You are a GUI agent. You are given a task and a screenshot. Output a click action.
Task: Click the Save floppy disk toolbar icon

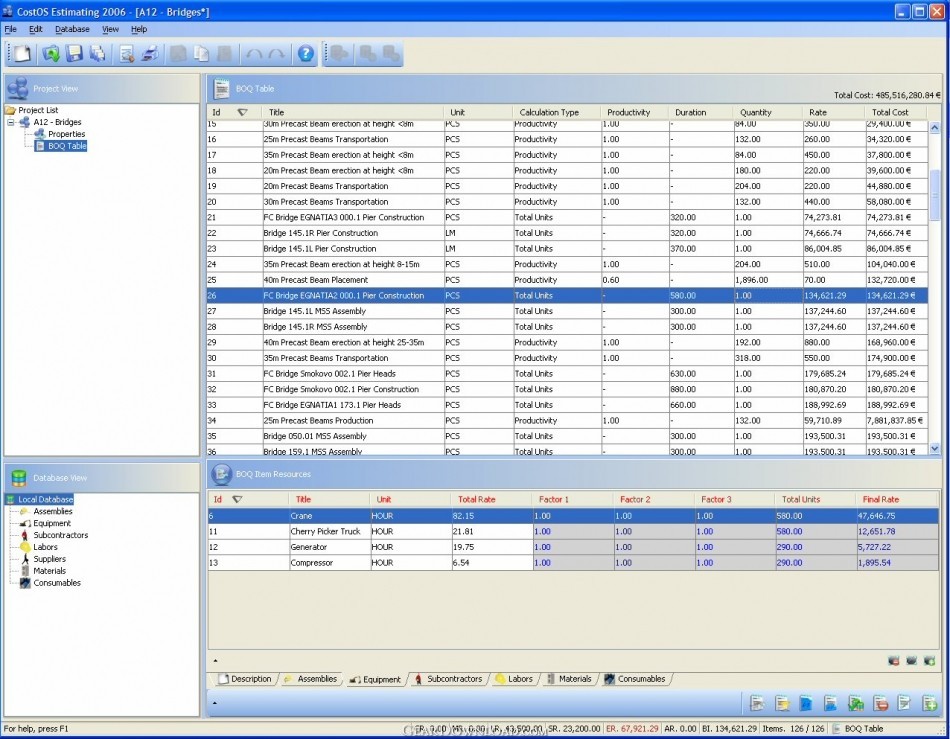point(74,54)
